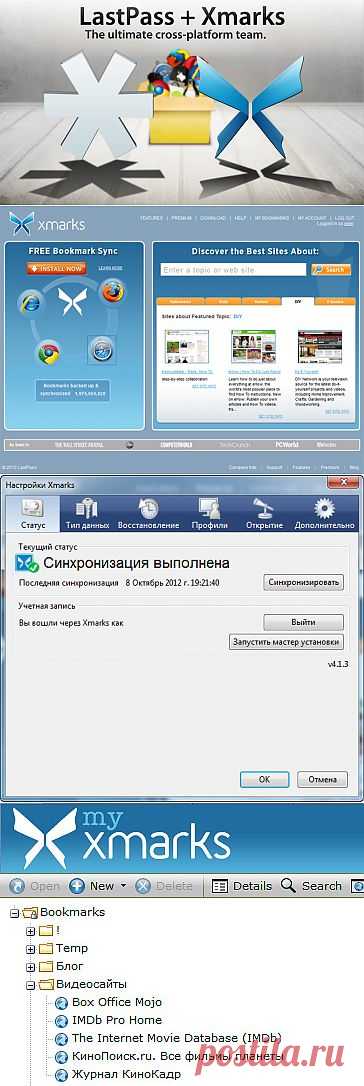Viewport: 364px width, 1086px height.
Task: Open the MY BOOKMARKS link in the site header
Action: (x=271, y=218)
